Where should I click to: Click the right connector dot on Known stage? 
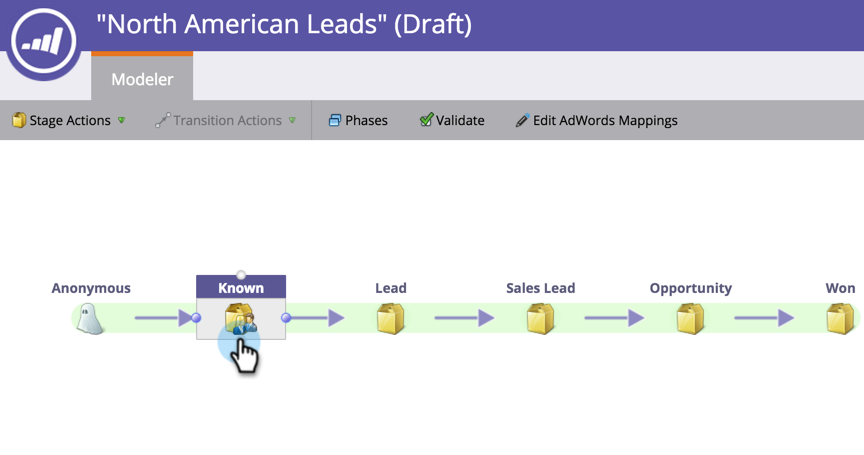(286, 318)
